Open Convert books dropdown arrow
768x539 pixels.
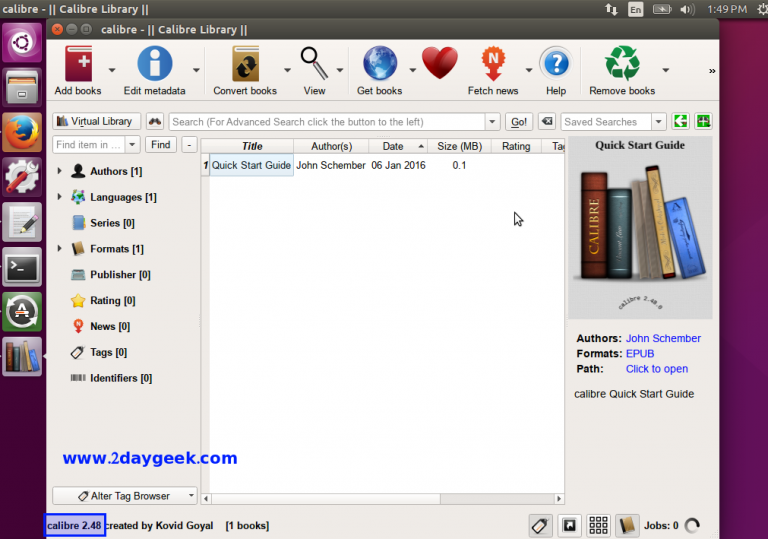(288, 70)
